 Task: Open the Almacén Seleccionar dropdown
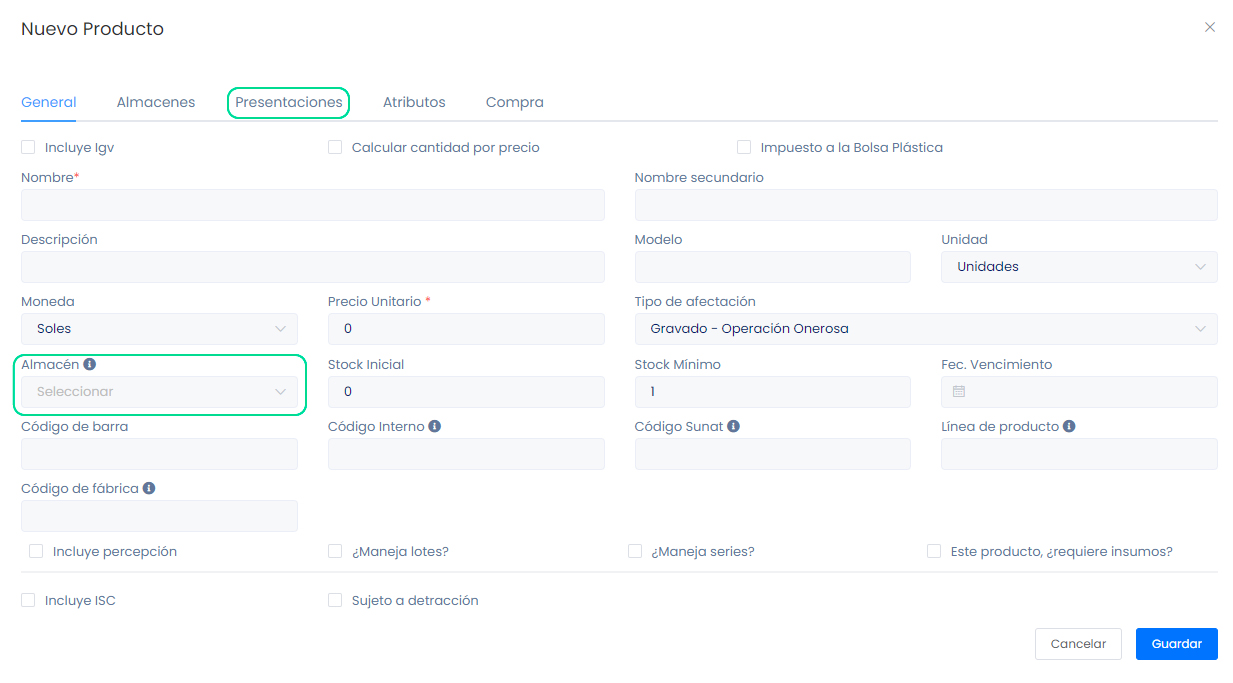pos(159,392)
